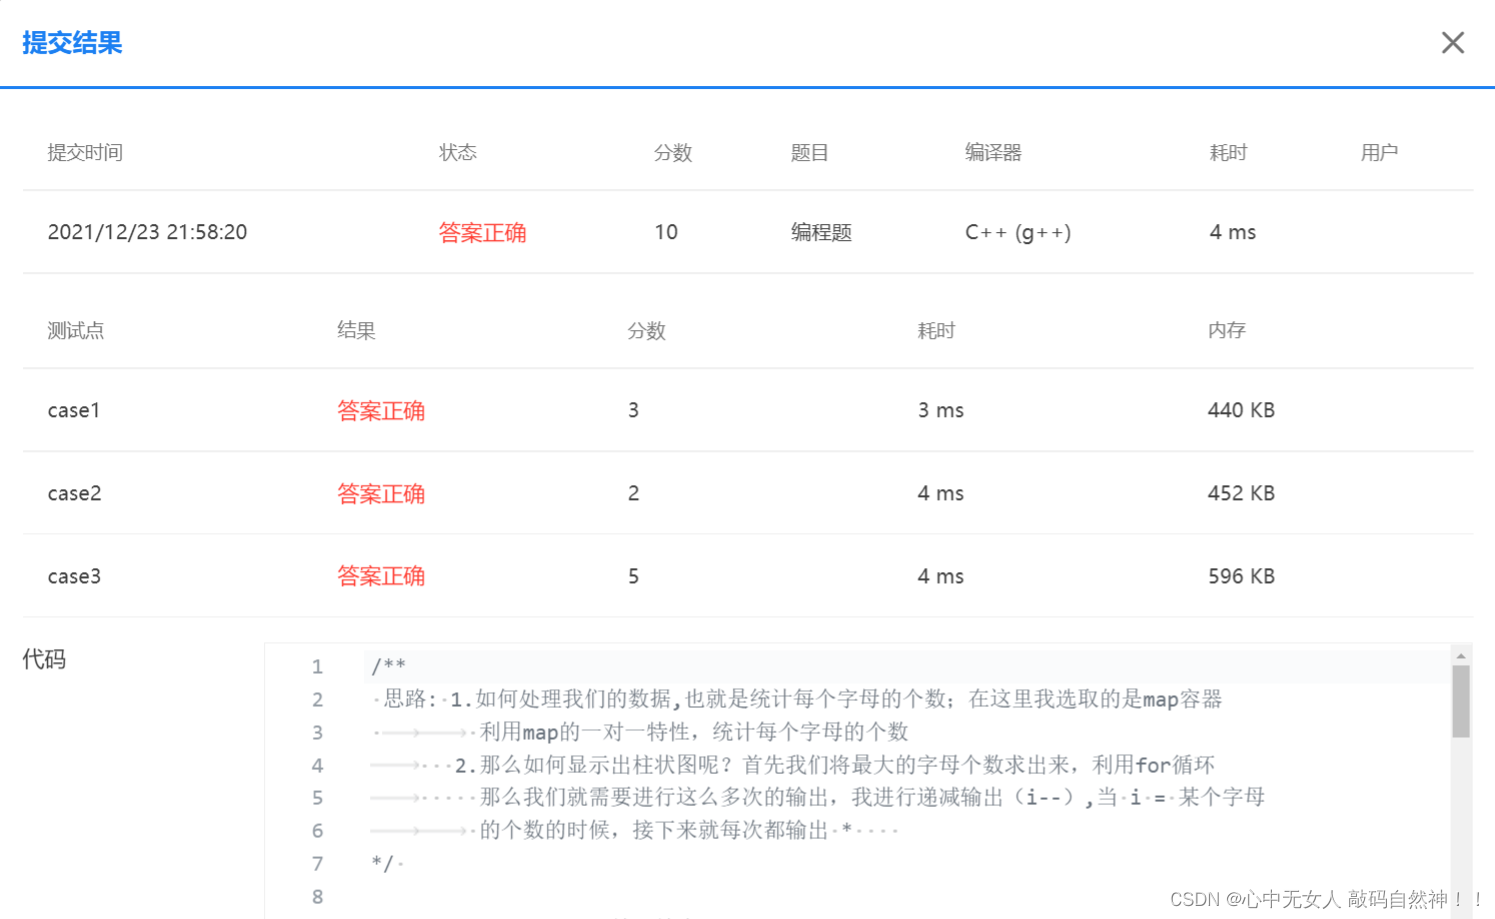1495x919 pixels.
Task: Click the 编译器 column header
Action: click(x=992, y=152)
